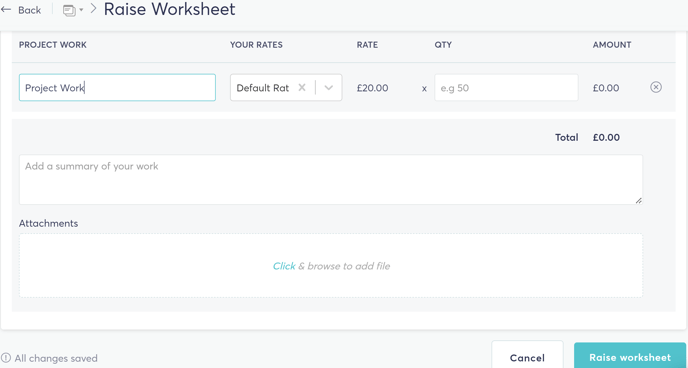Click the All changes saved status text
The height and width of the screenshot is (368, 688).
[x=56, y=358]
